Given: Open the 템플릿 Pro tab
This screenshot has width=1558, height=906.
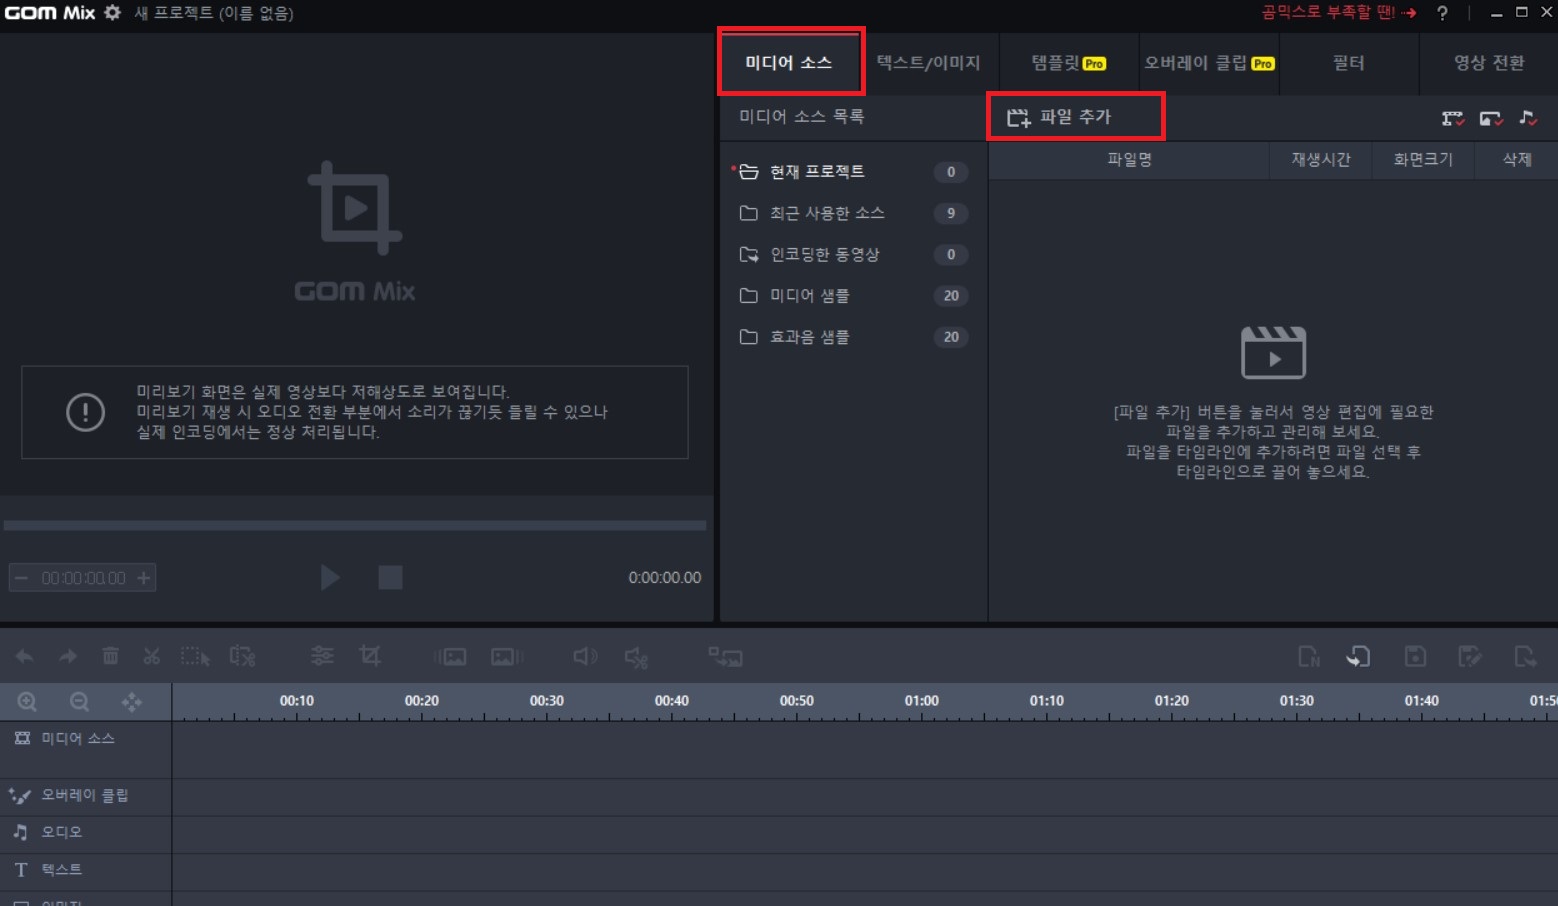Looking at the screenshot, I should pyautogui.click(x=1069, y=63).
